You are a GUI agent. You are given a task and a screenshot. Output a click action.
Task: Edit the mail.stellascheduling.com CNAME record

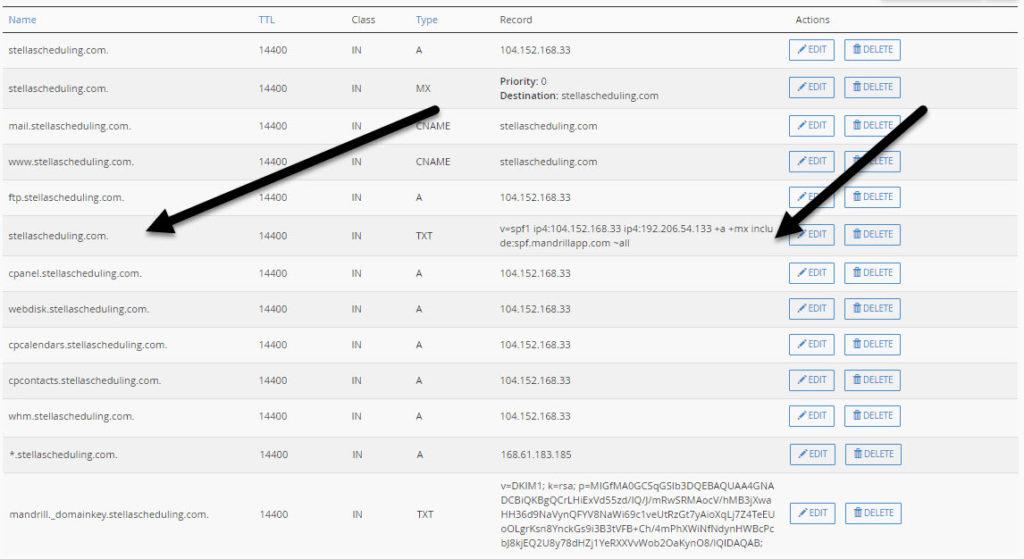[812, 125]
